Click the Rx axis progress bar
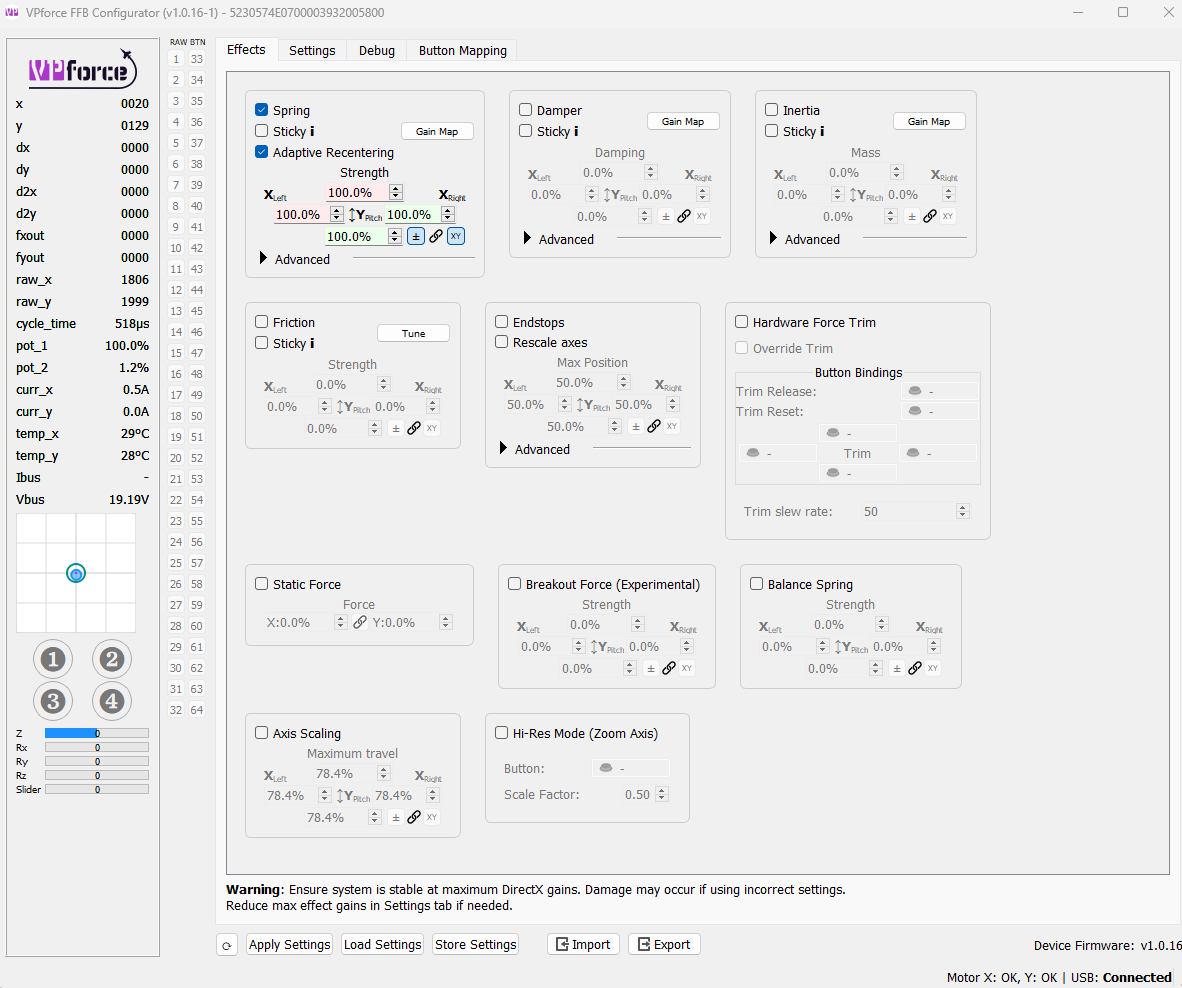1182x988 pixels. [x=96, y=747]
